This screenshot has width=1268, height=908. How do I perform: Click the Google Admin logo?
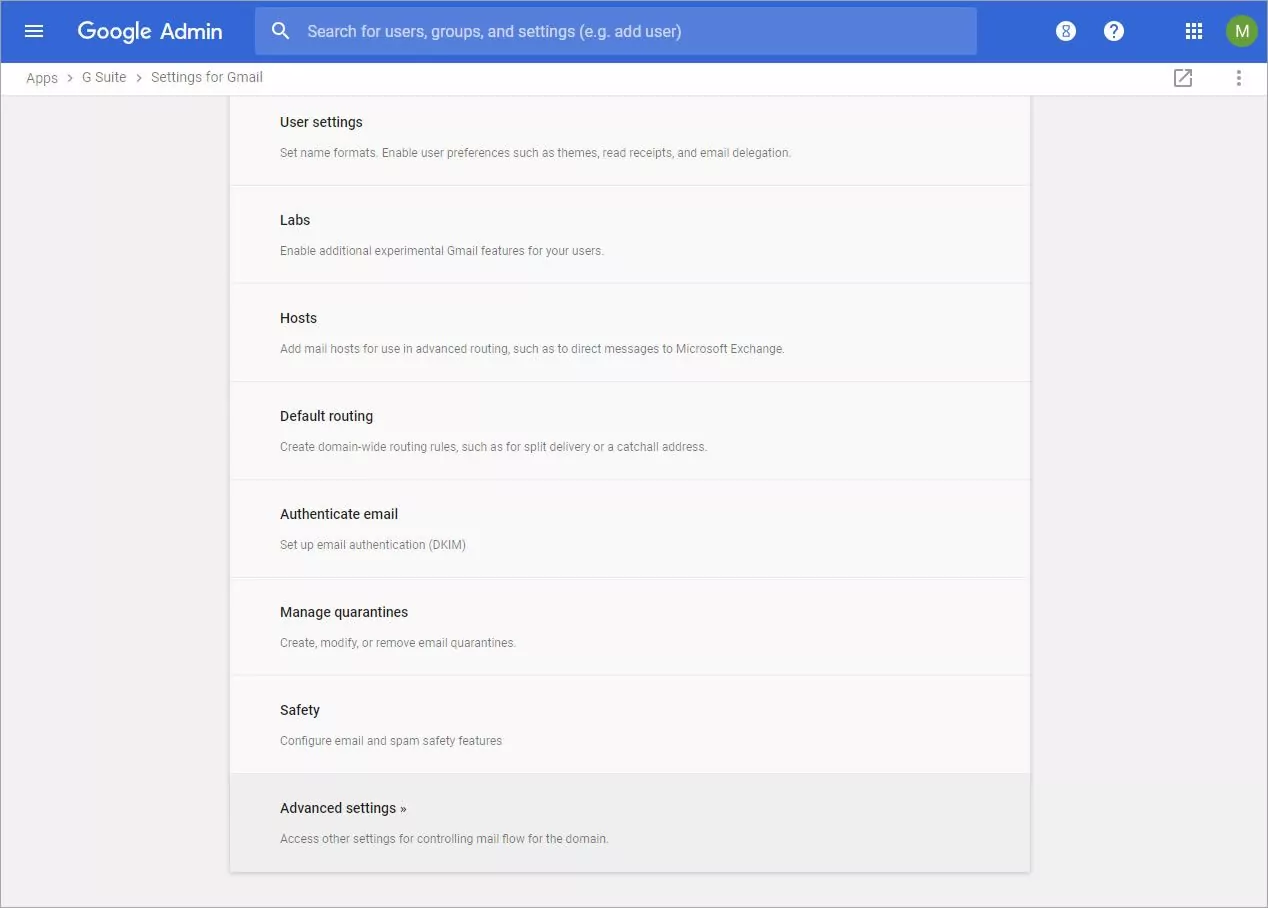(x=150, y=31)
